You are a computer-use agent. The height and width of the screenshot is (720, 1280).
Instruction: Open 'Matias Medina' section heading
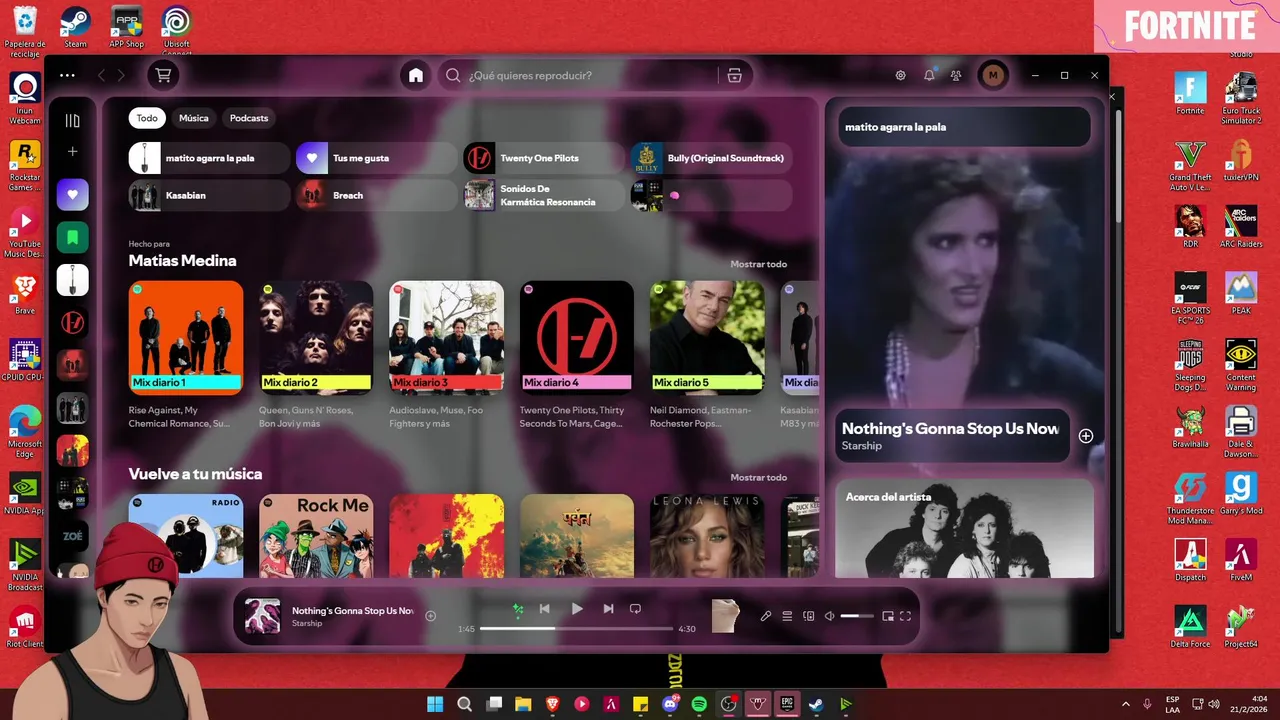click(182, 261)
